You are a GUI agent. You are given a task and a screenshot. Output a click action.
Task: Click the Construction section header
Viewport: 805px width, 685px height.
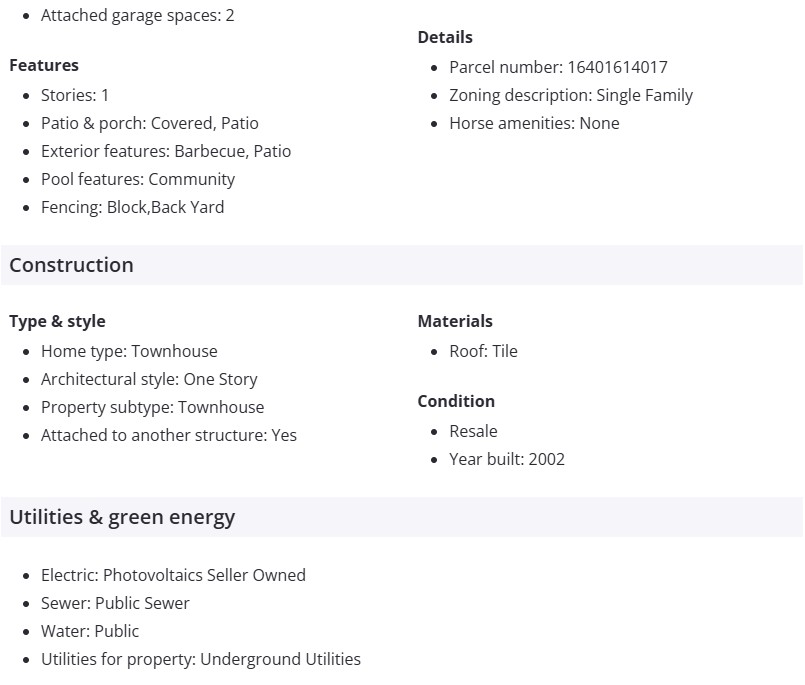[71, 265]
